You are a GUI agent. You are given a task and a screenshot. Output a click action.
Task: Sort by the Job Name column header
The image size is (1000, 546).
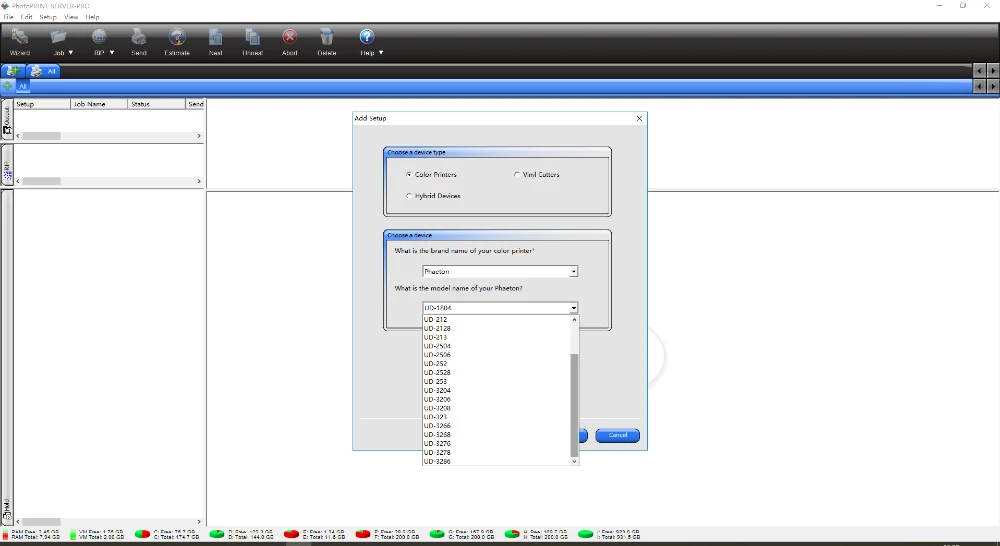click(x=99, y=103)
